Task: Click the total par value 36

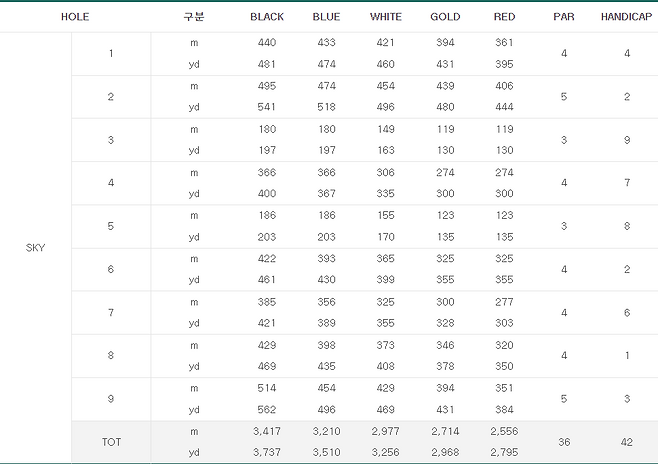Action: tap(564, 441)
